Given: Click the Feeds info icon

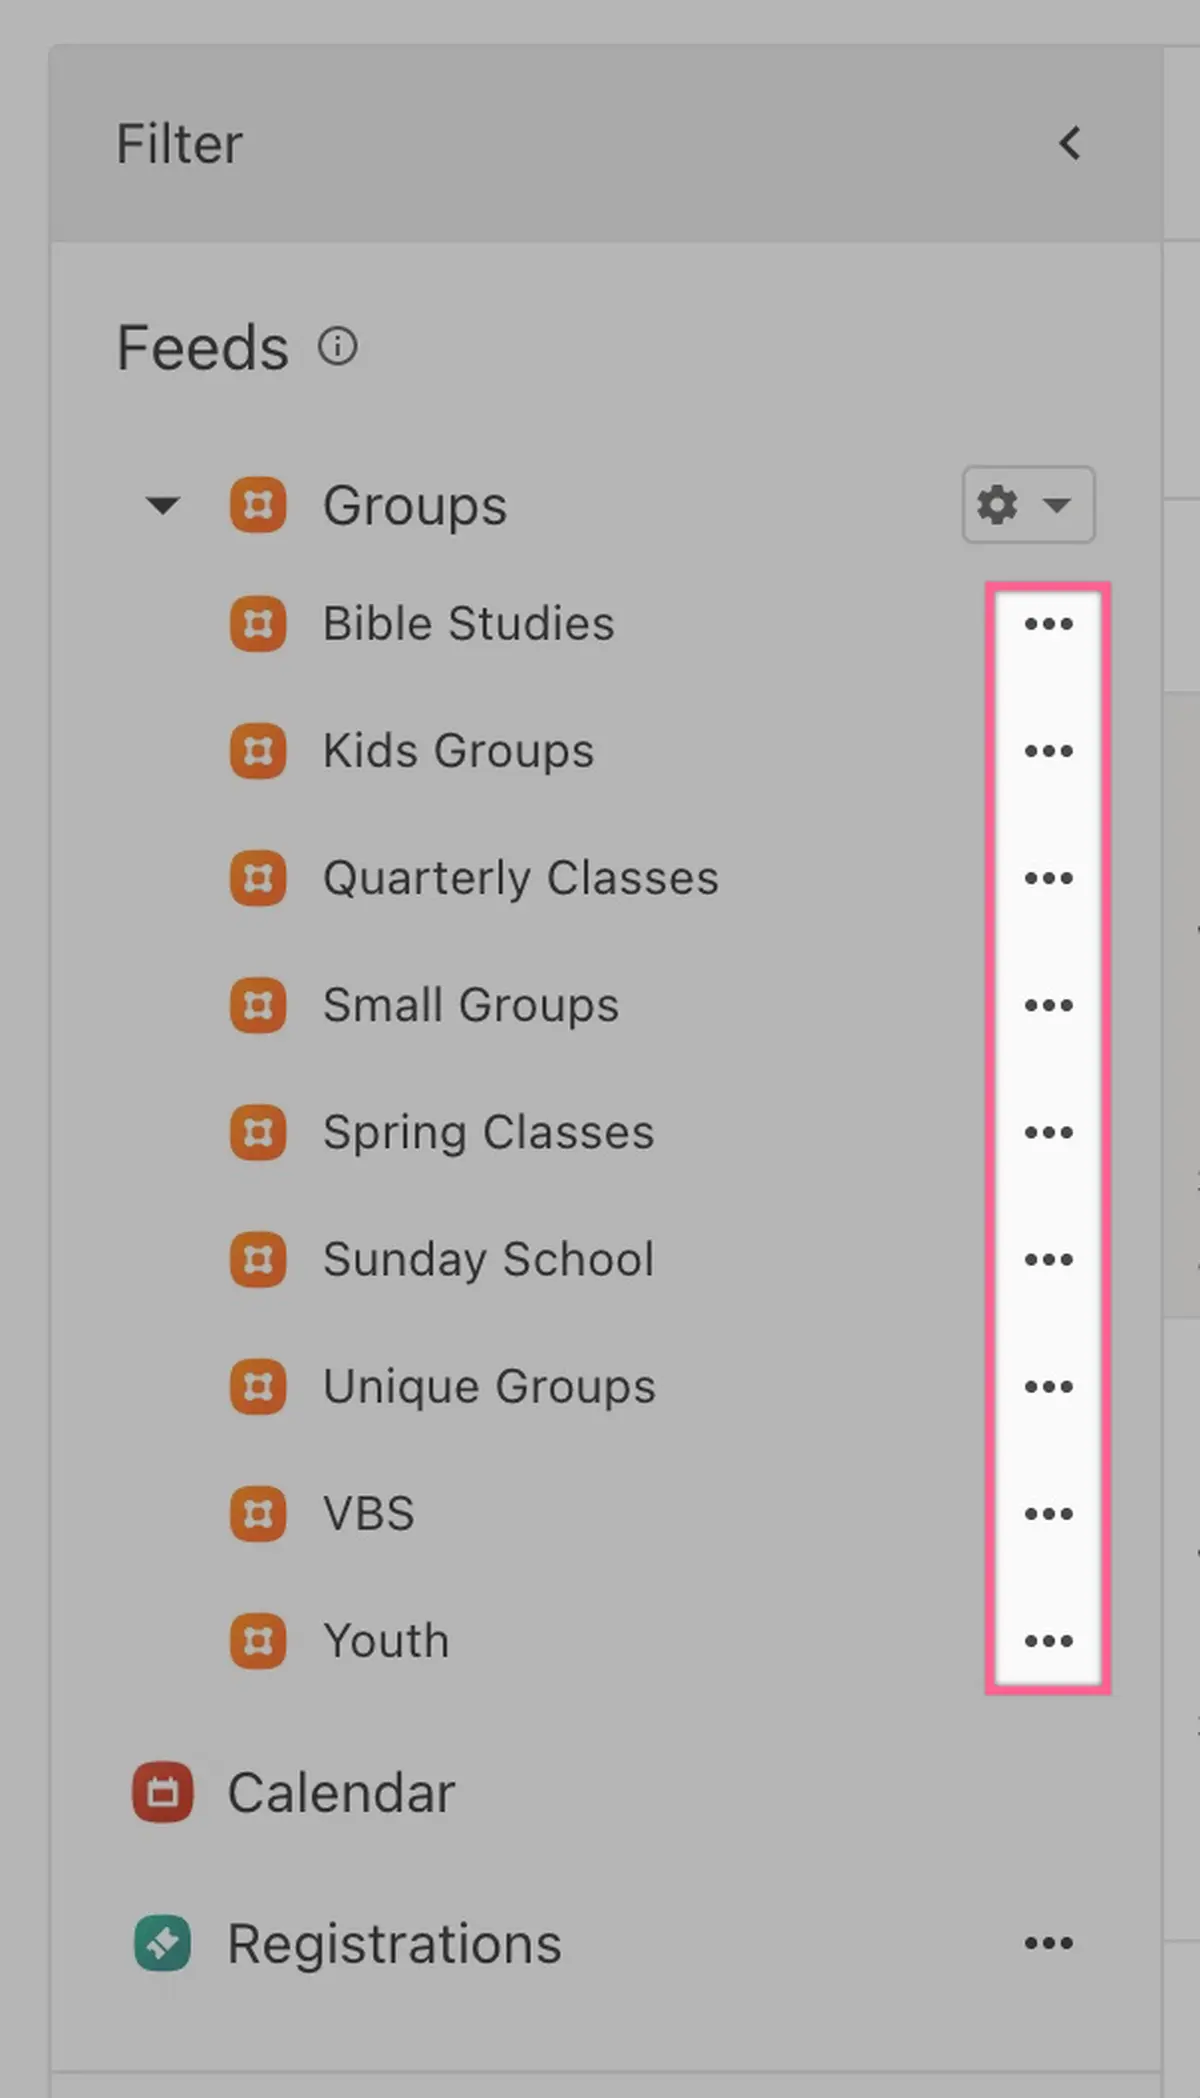Looking at the screenshot, I should 337,347.
